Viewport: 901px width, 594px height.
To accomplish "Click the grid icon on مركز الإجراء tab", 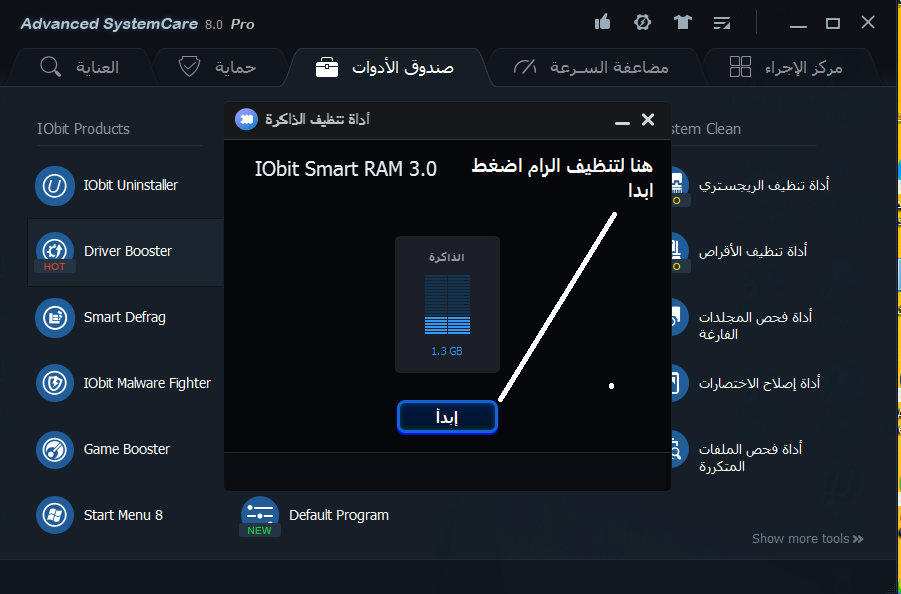I will [740, 67].
